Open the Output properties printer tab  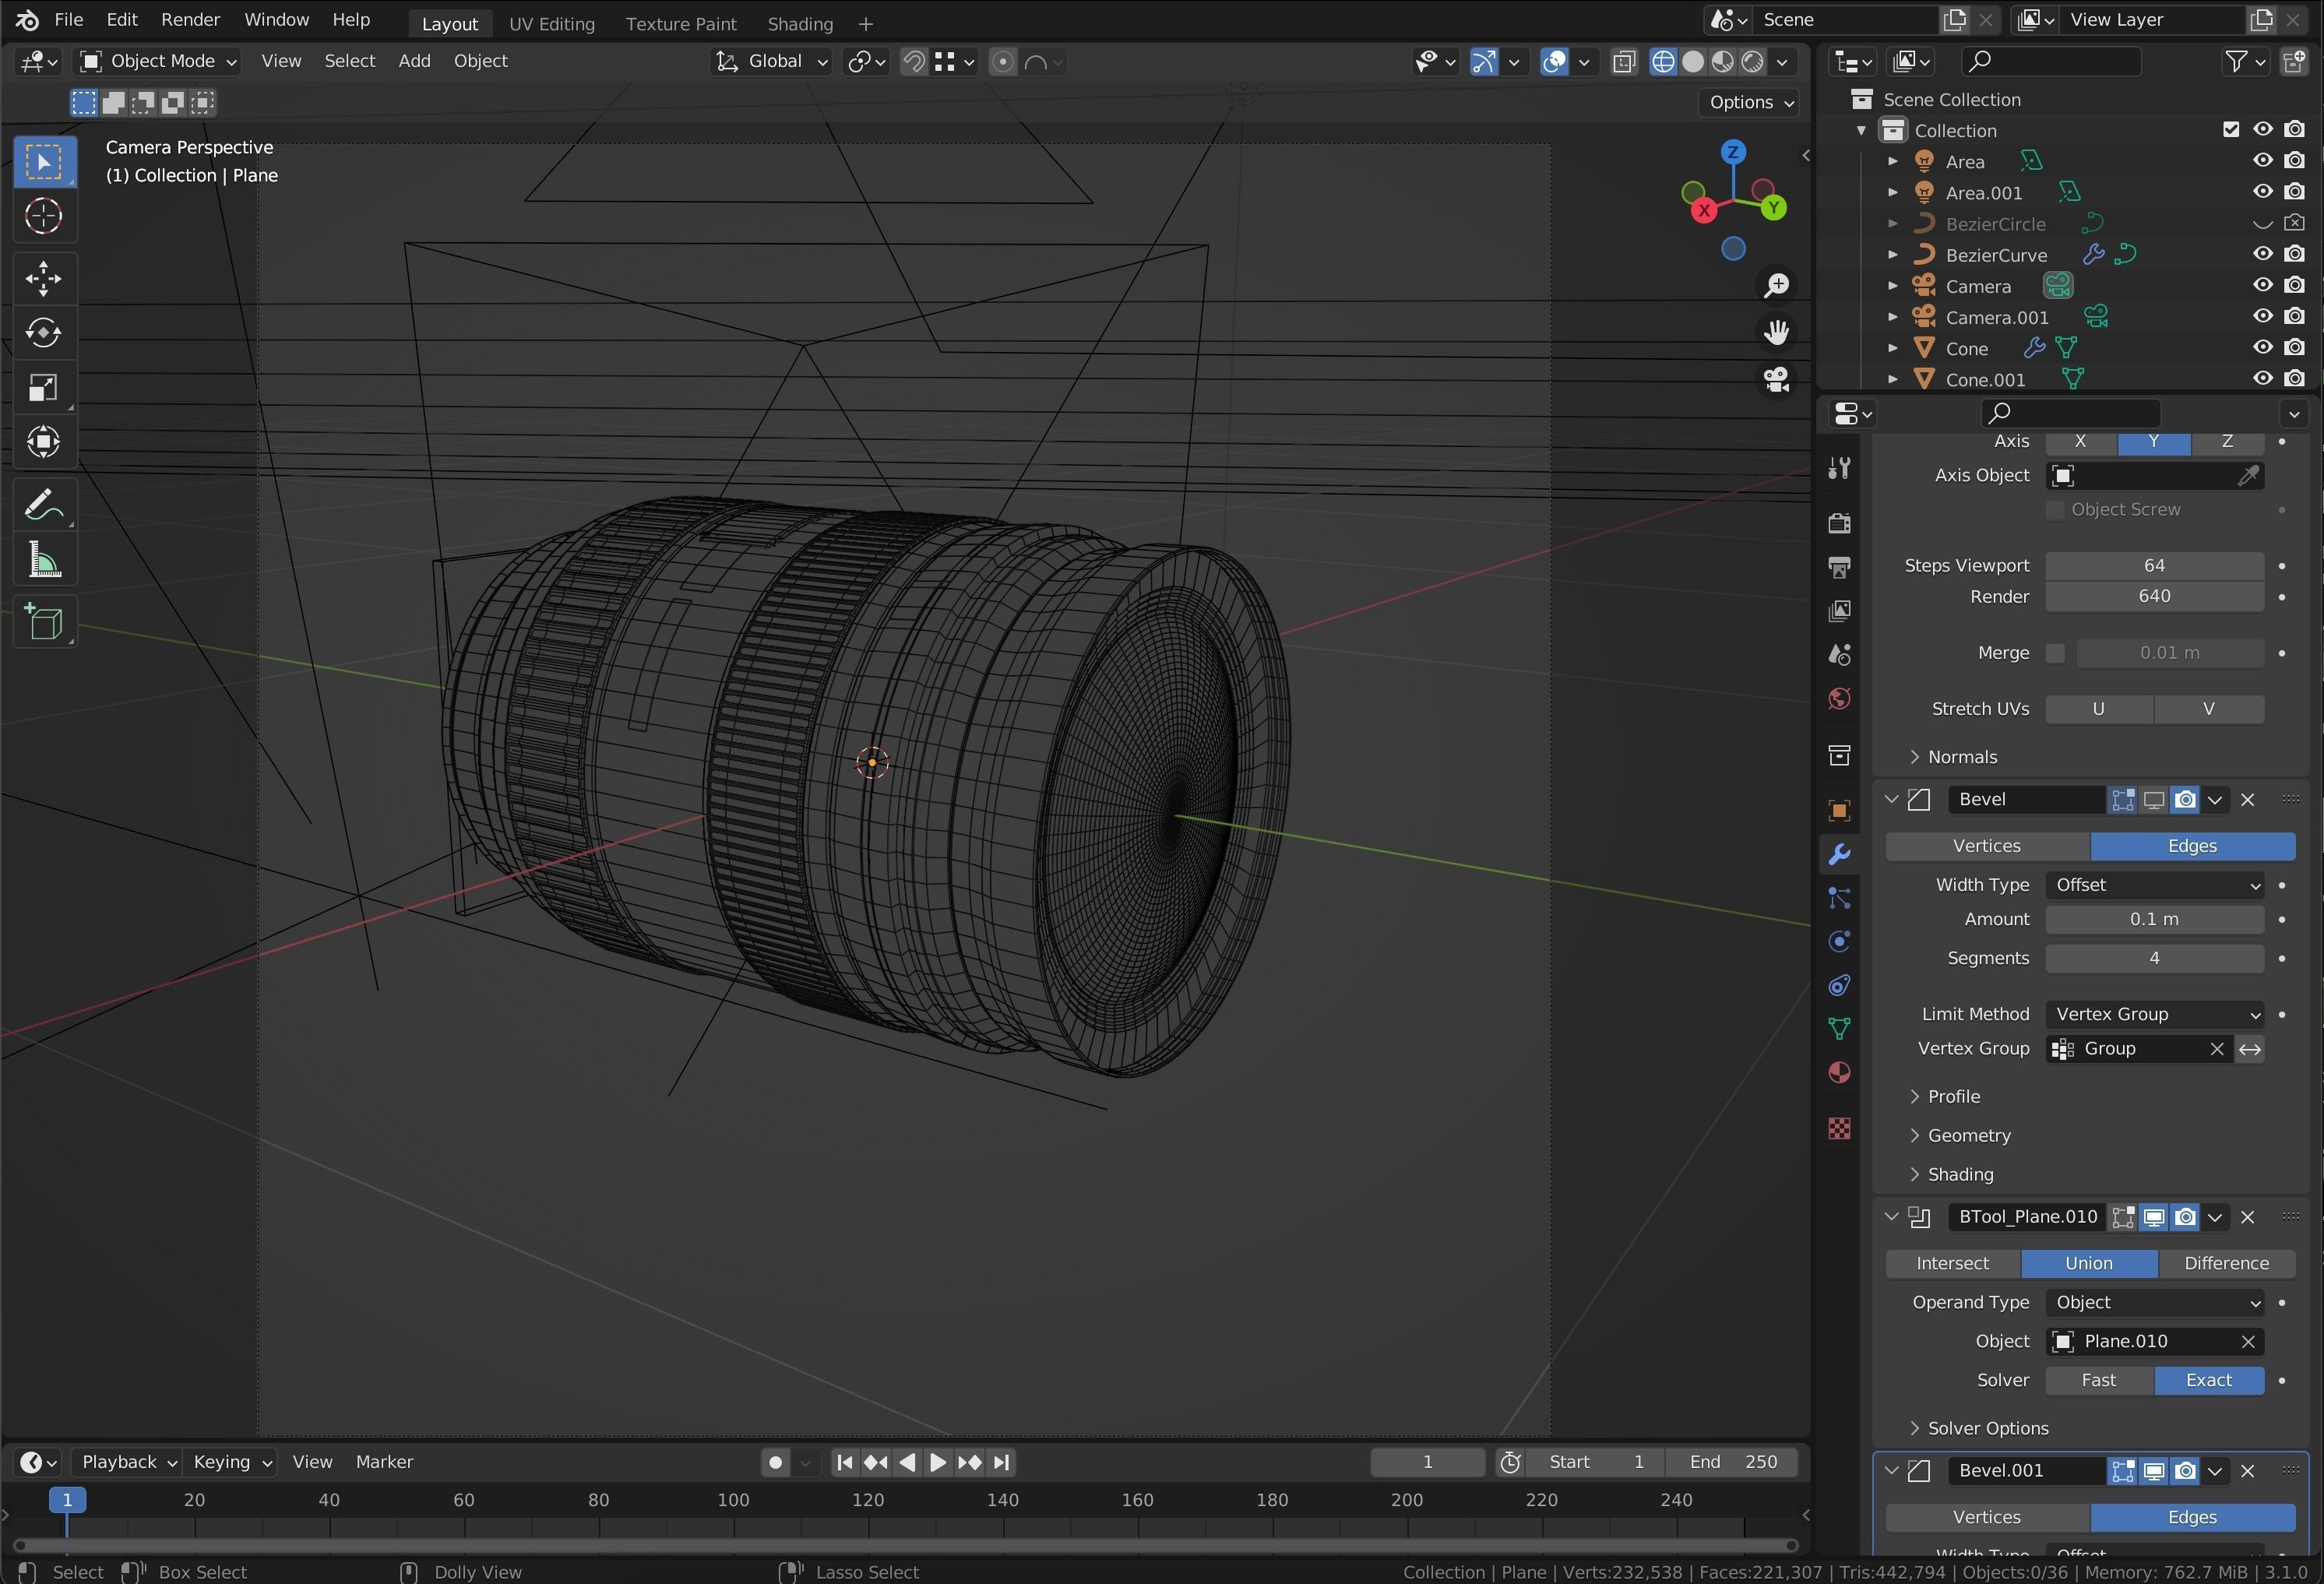[1839, 567]
